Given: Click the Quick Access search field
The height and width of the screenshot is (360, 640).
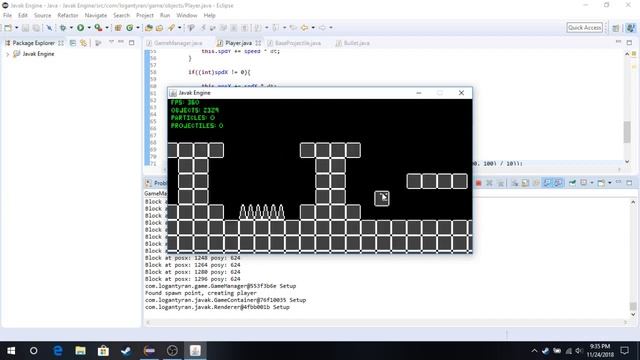Looking at the screenshot, I should (584, 27).
